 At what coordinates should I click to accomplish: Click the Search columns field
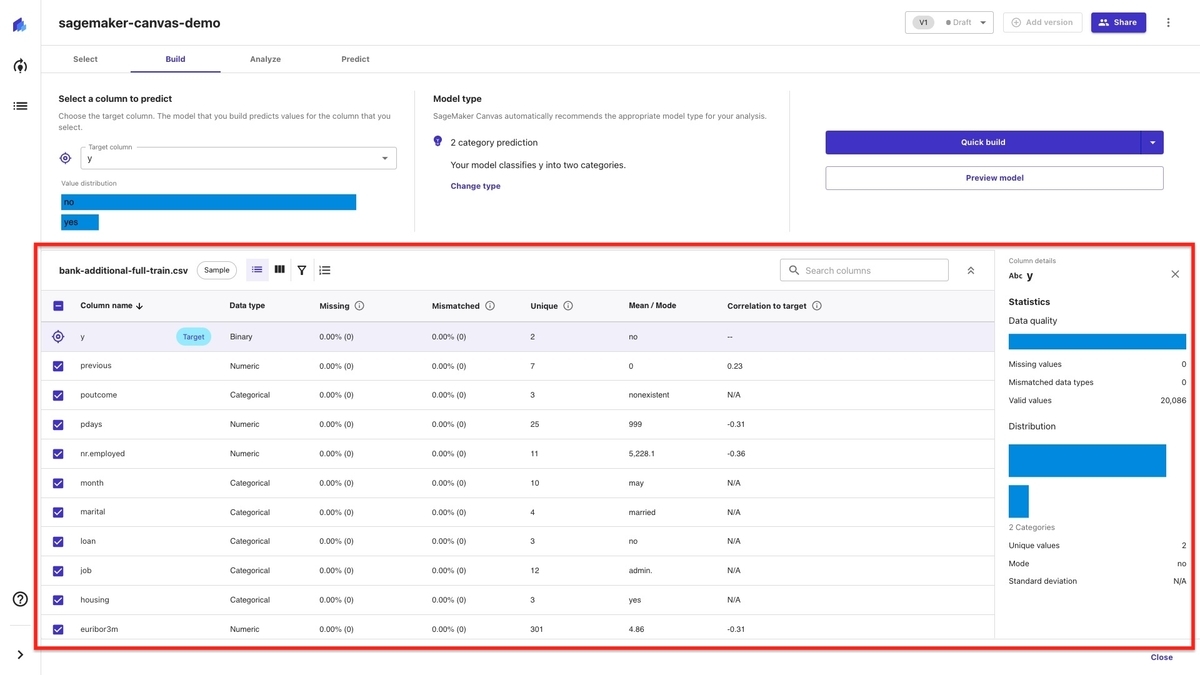(x=864, y=270)
